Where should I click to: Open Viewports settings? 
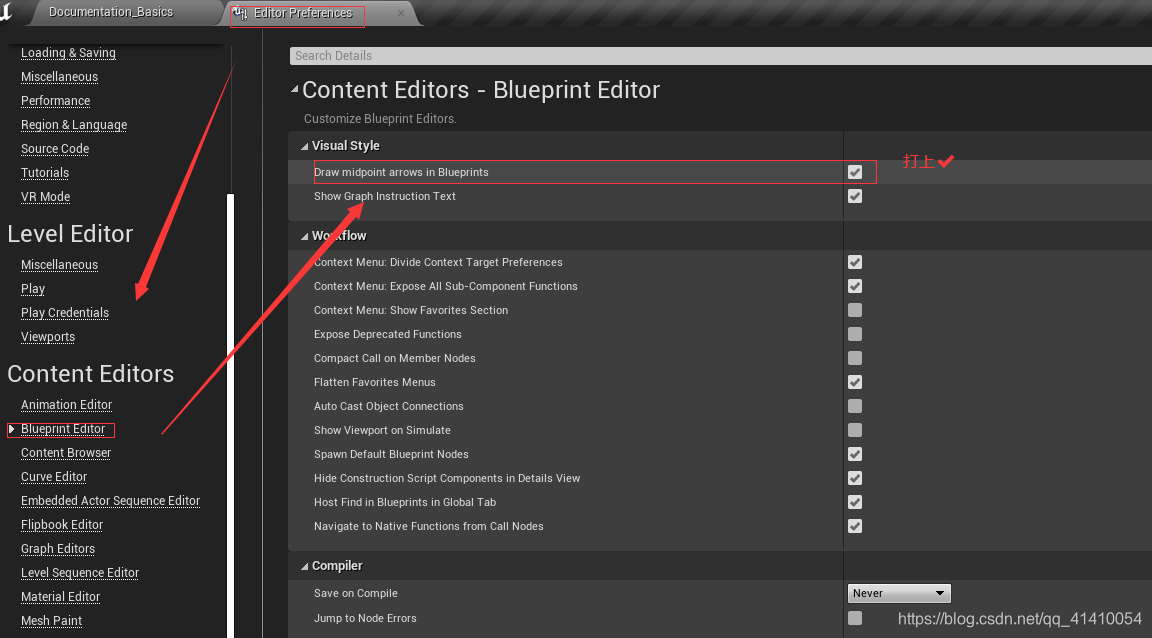[x=48, y=337]
